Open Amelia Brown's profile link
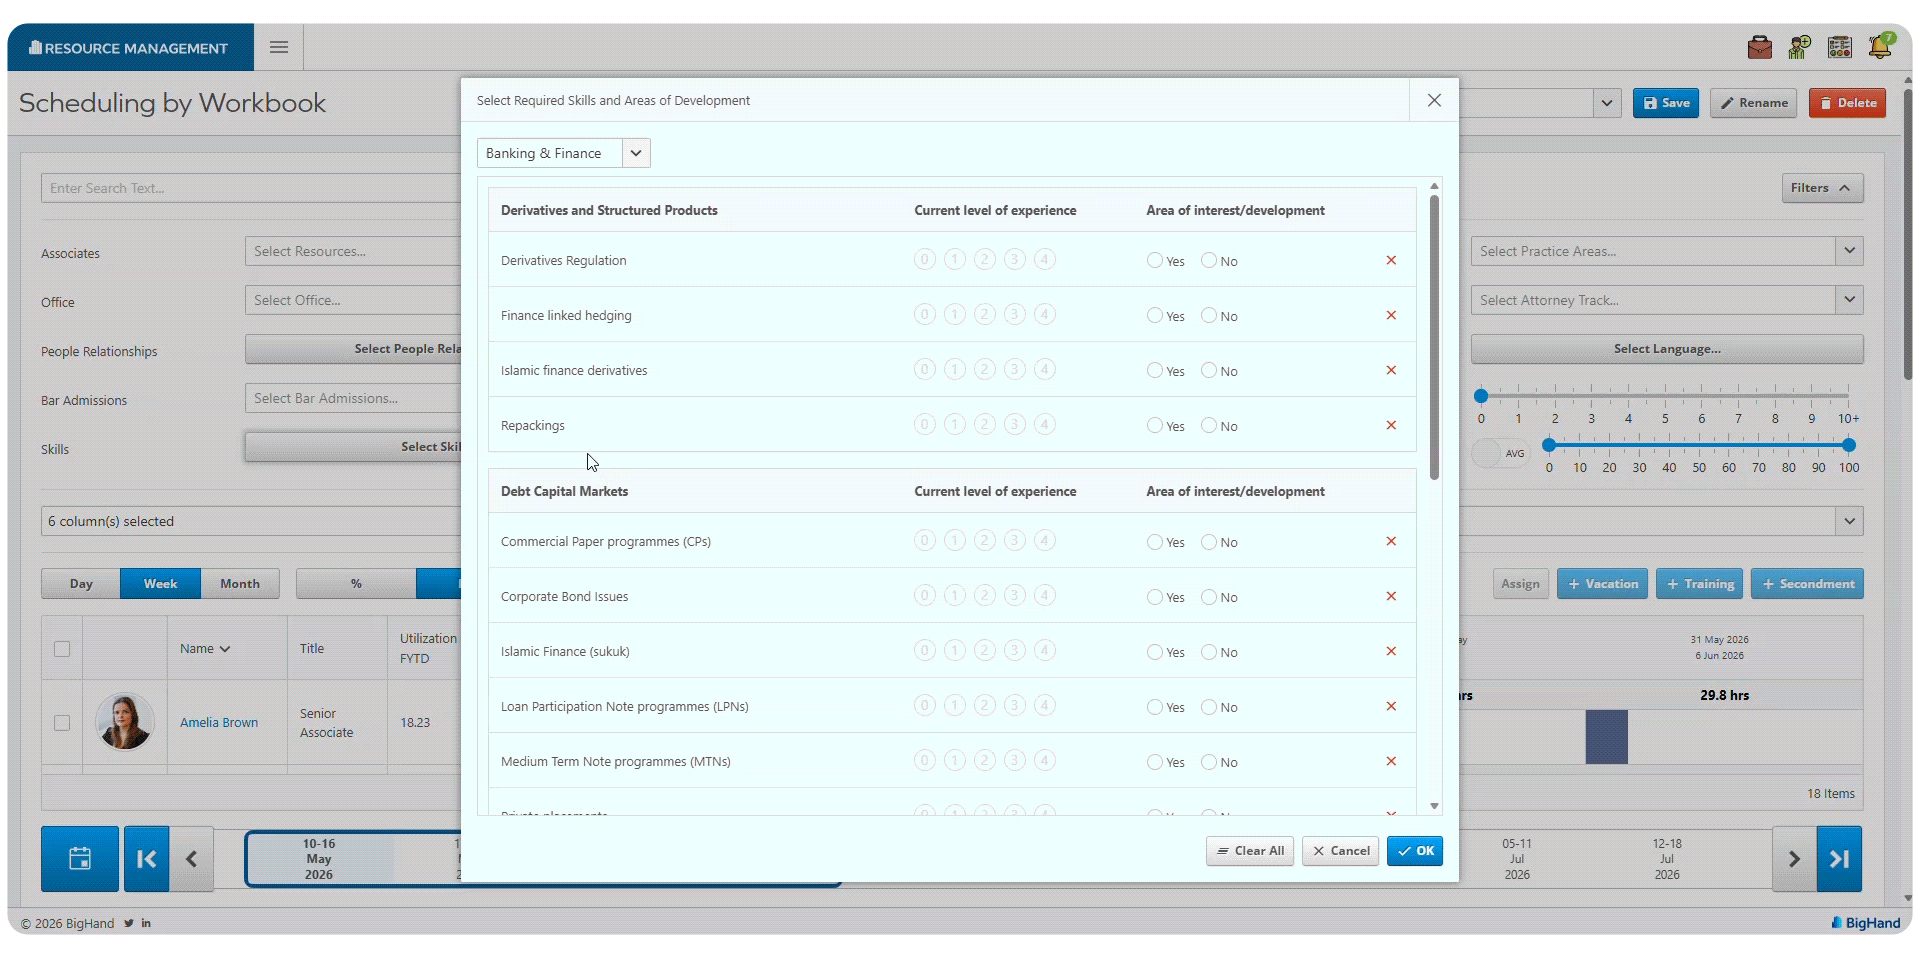 (x=219, y=722)
